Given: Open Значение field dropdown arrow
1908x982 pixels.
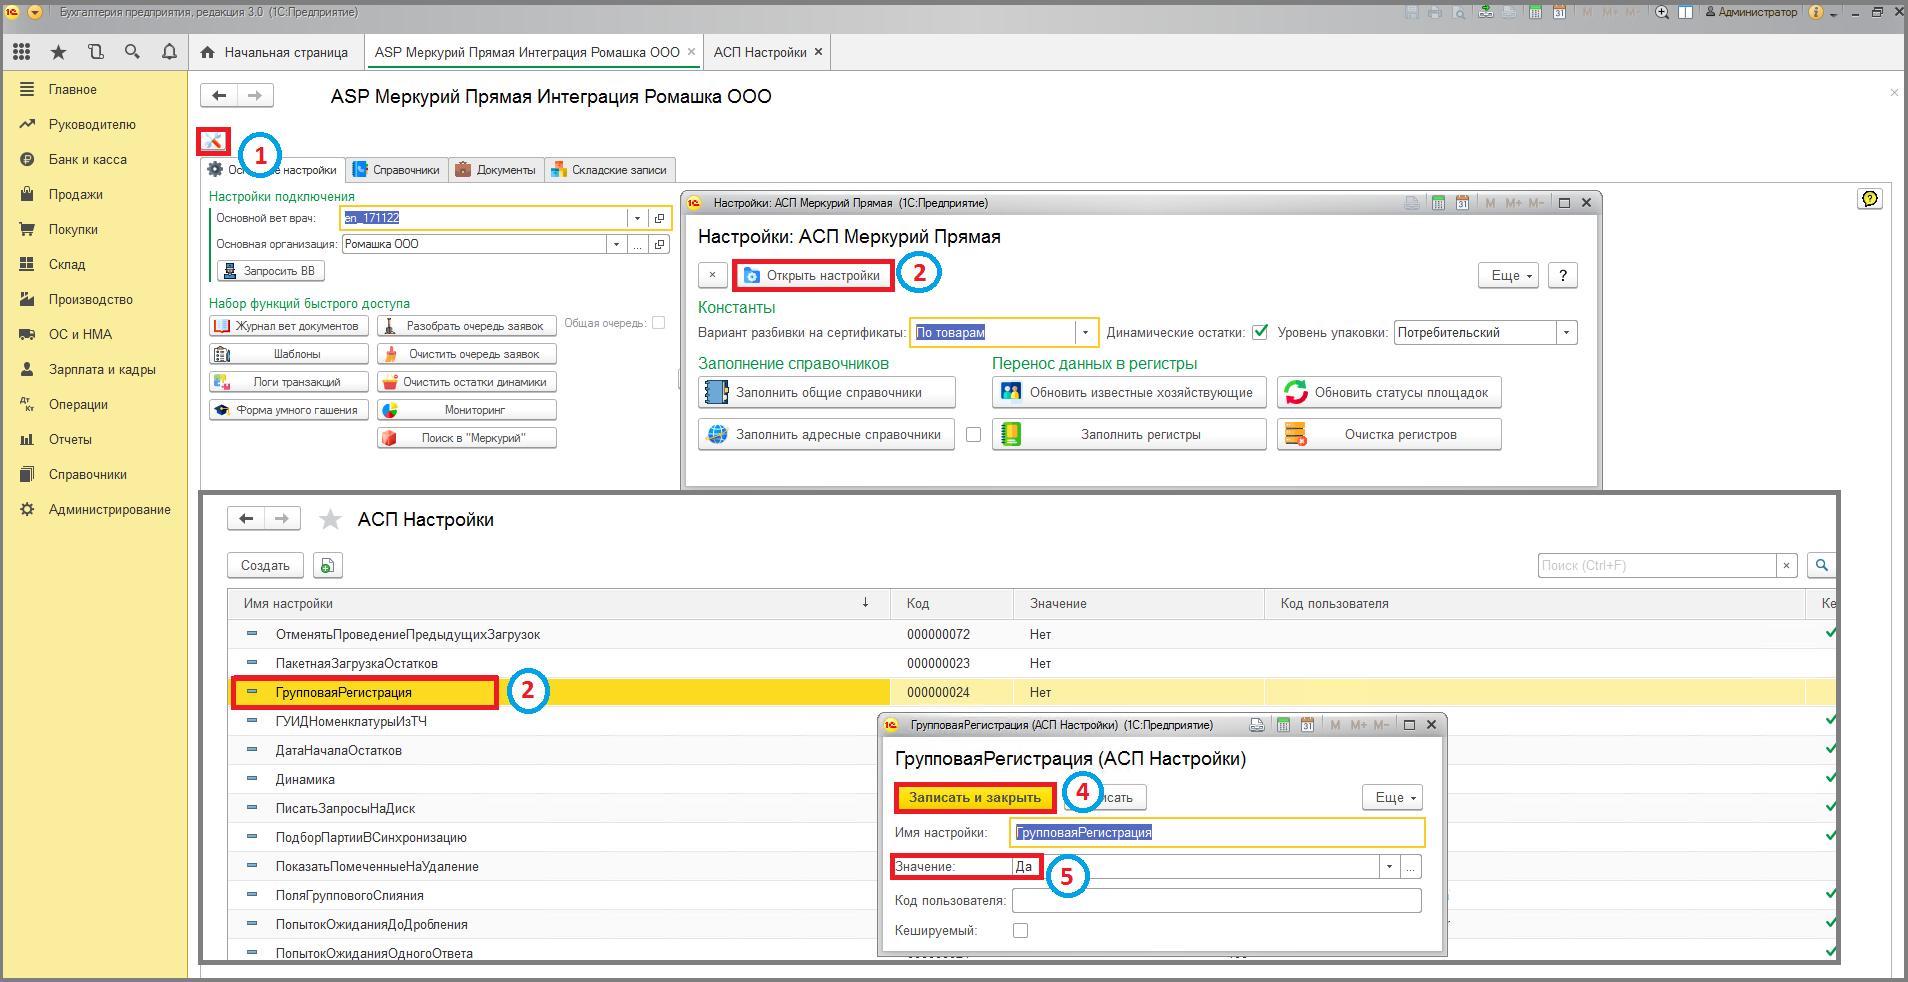Looking at the screenshot, I should [1389, 867].
